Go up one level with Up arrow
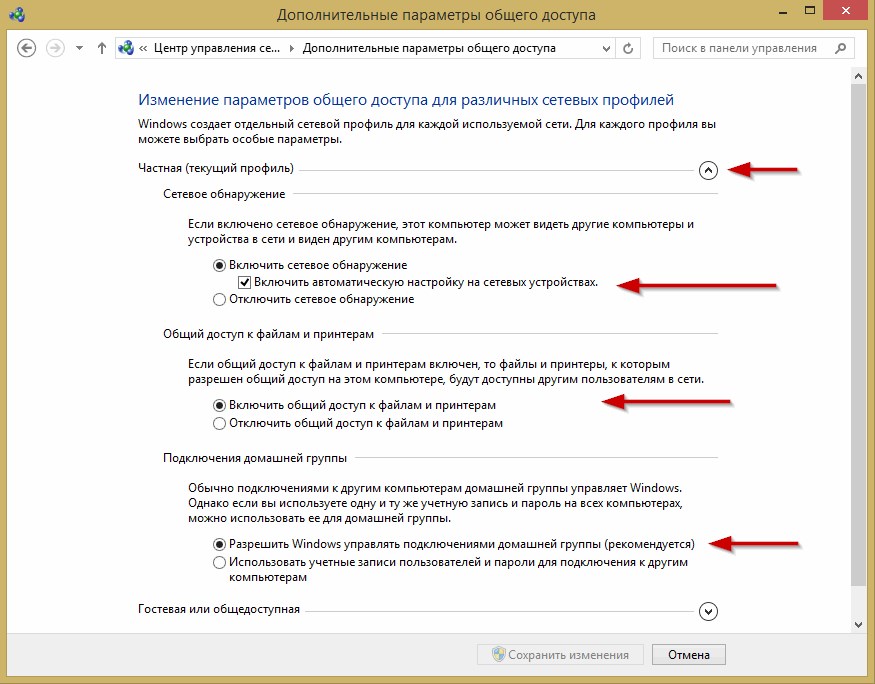Image resolution: width=875 pixels, height=684 pixels. point(102,48)
